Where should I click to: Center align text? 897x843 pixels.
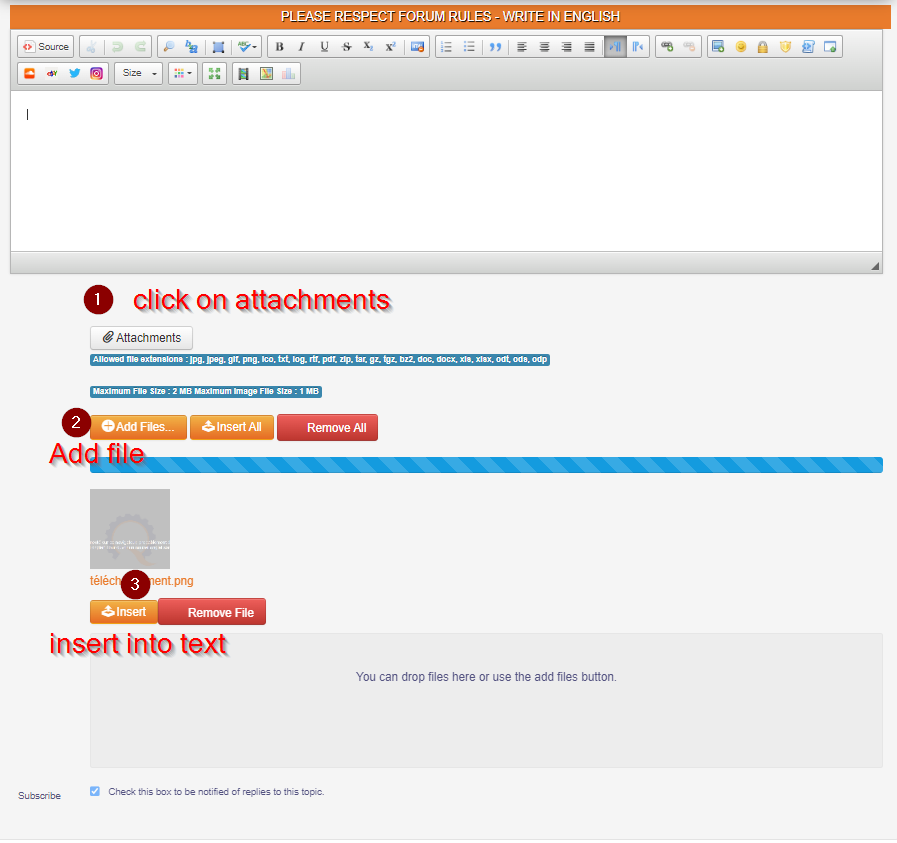[545, 47]
